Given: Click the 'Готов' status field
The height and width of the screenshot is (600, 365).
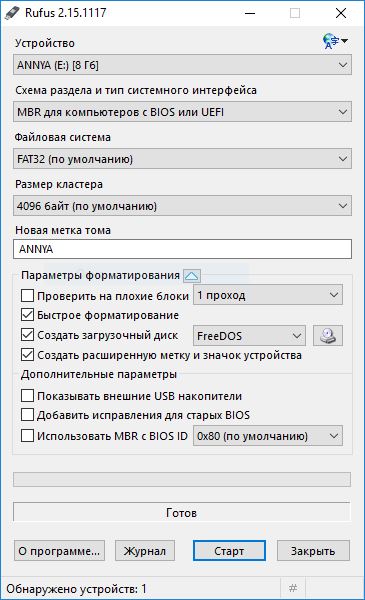Looking at the screenshot, I should [182, 512].
